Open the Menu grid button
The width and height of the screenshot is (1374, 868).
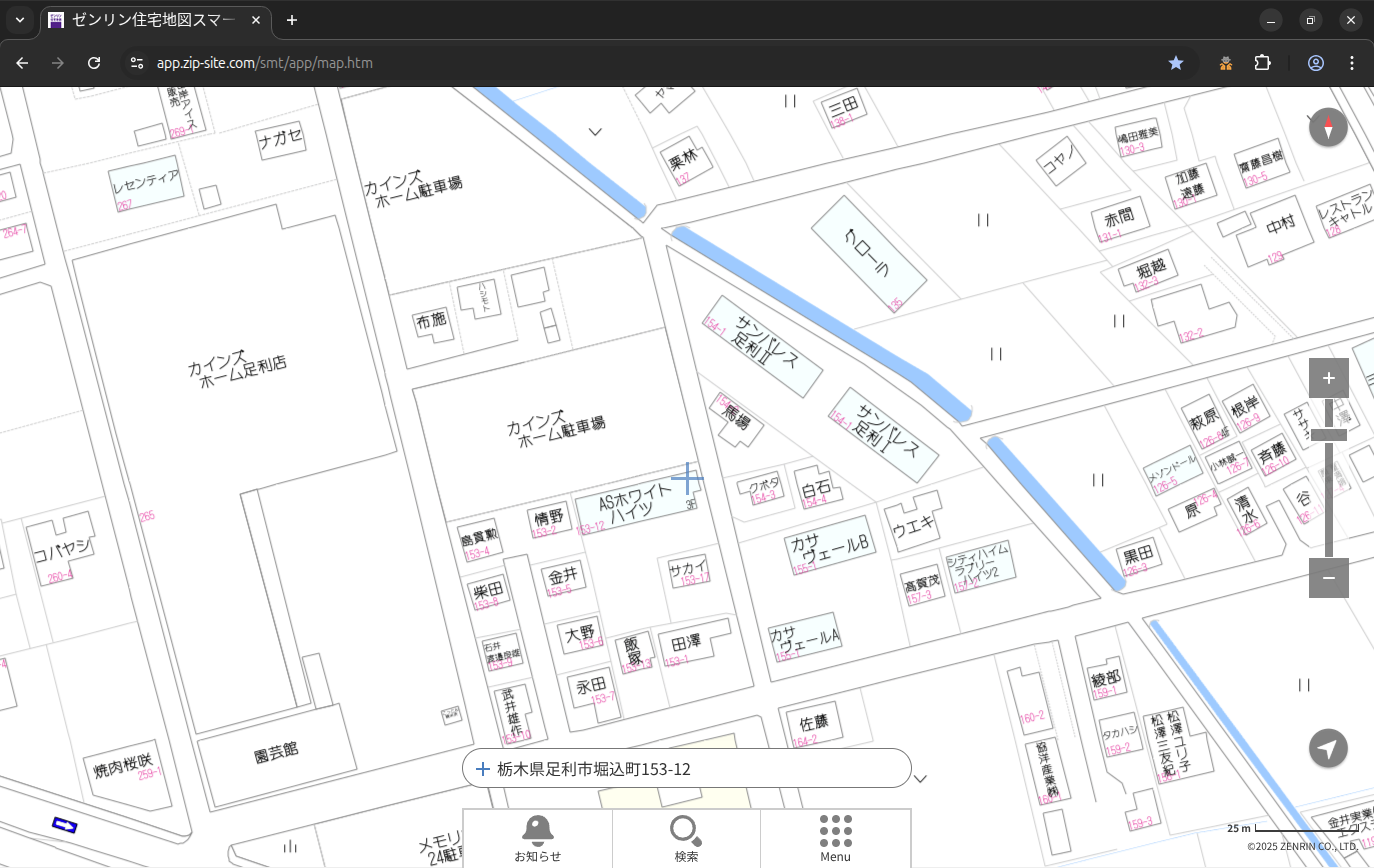tap(835, 838)
